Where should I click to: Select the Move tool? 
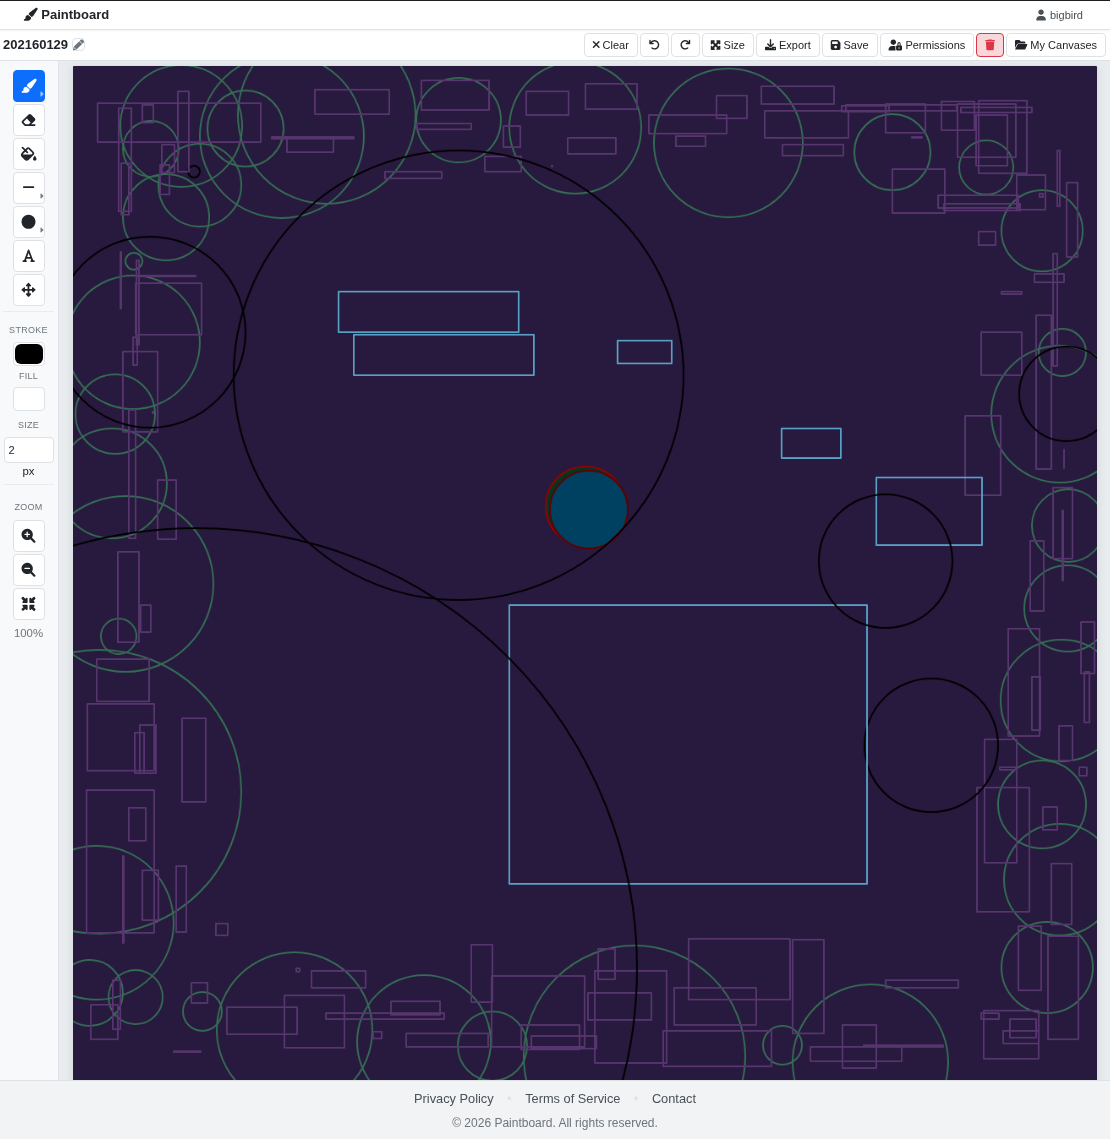(28, 290)
